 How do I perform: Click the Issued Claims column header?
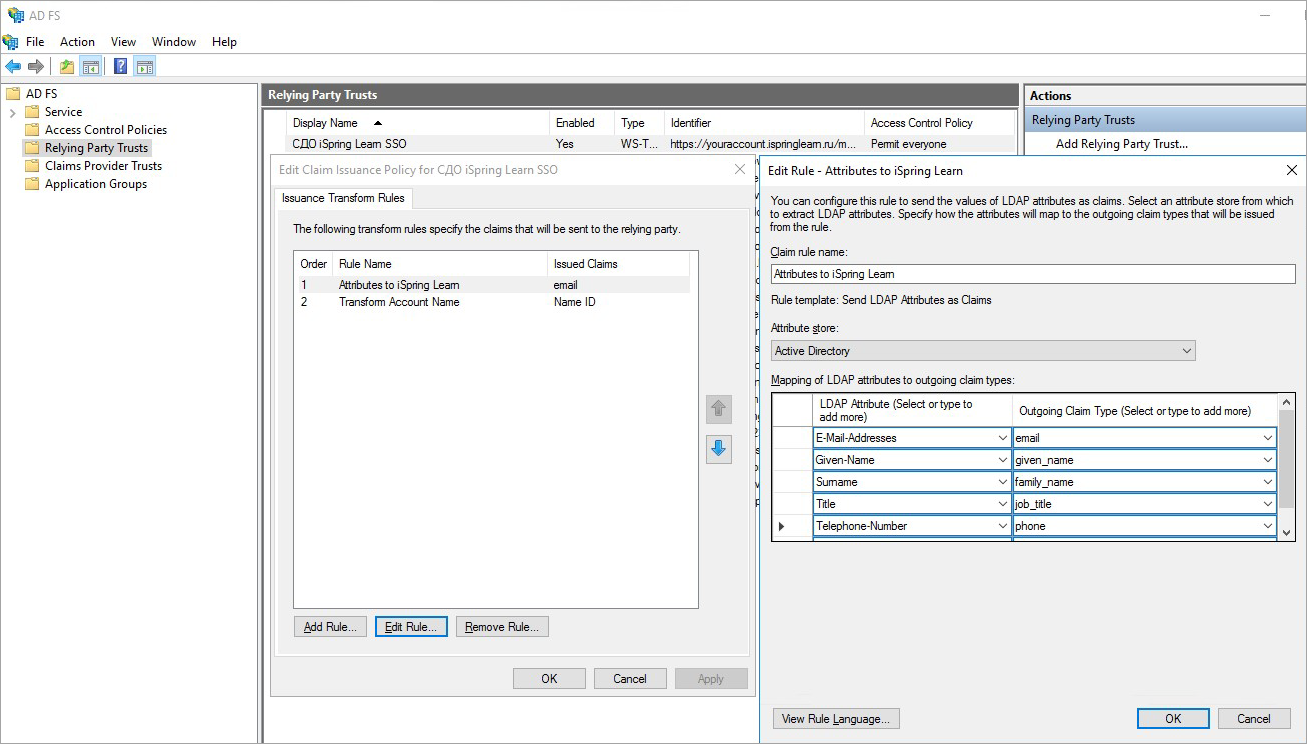(x=618, y=264)
